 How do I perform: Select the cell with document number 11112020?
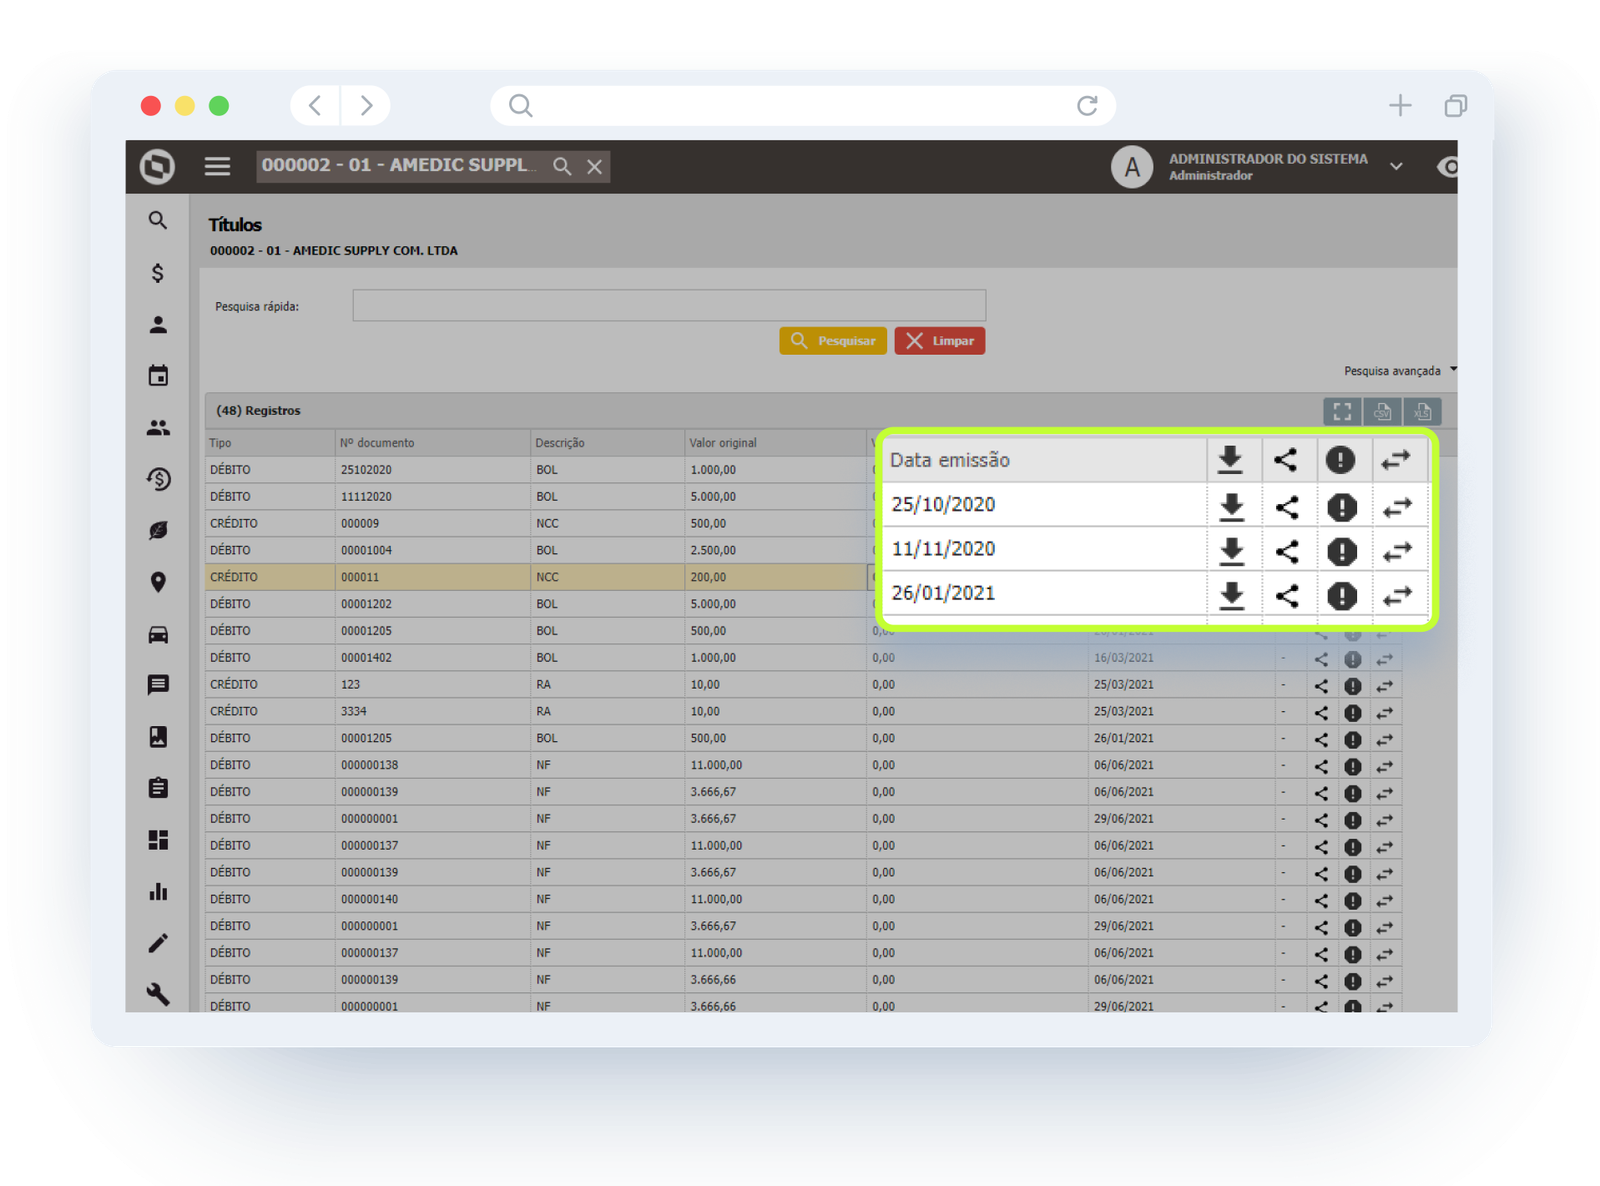[433, 497]
